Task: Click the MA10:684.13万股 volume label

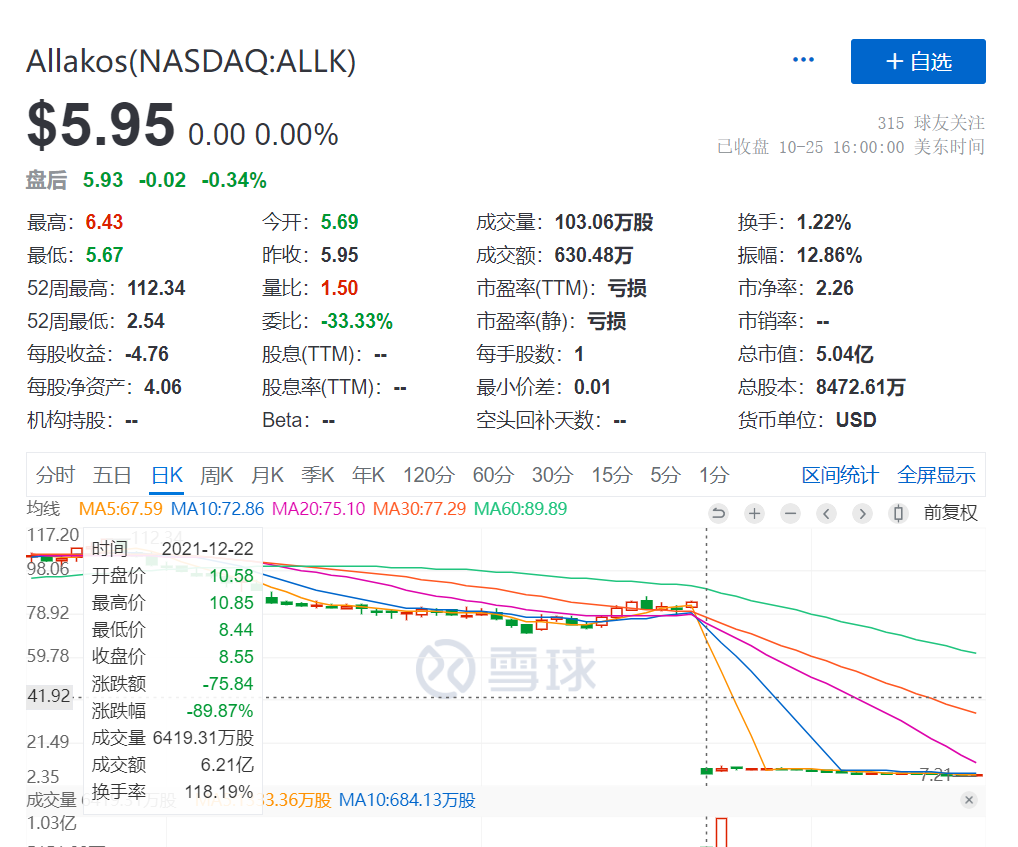Action: 407,800
